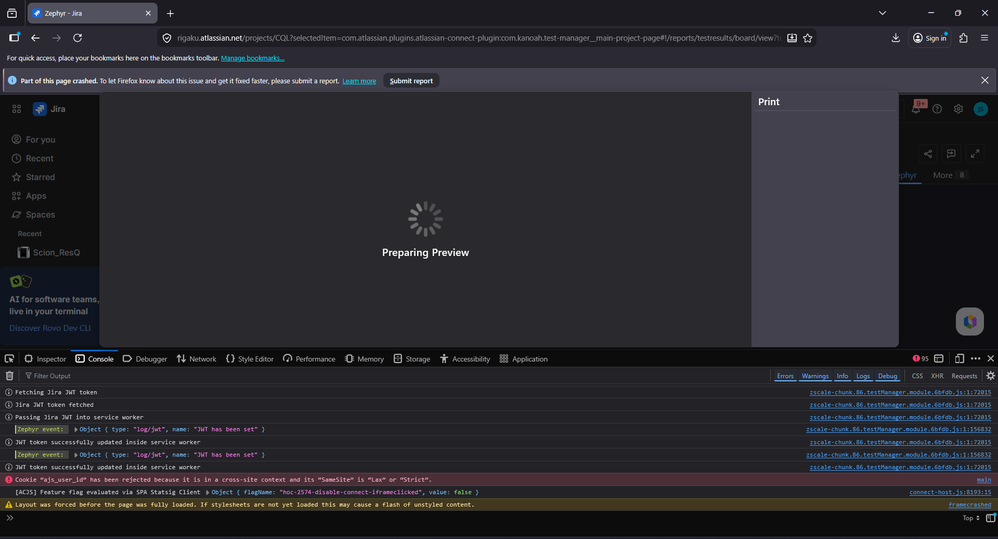The height and width of the screenshot is (539, 998).
Task: Switch to the Network devtools tab
Action: click(x=196, y=359)
